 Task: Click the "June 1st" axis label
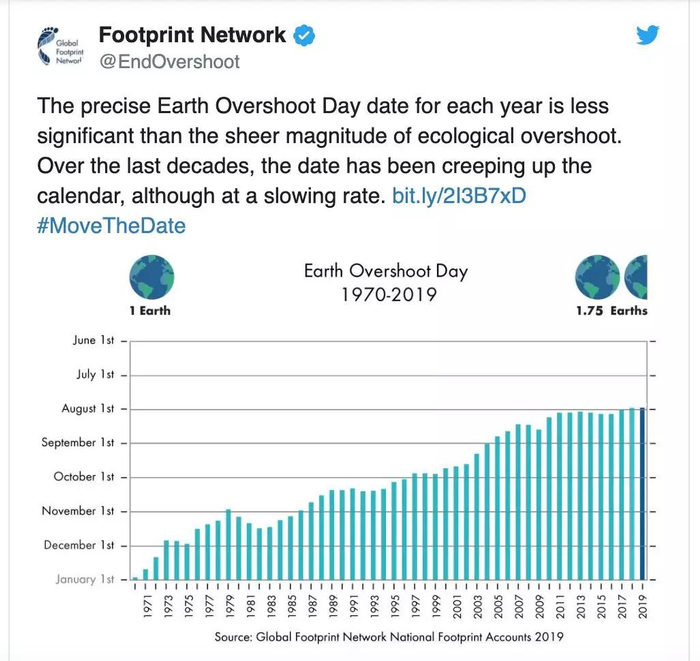98,341
